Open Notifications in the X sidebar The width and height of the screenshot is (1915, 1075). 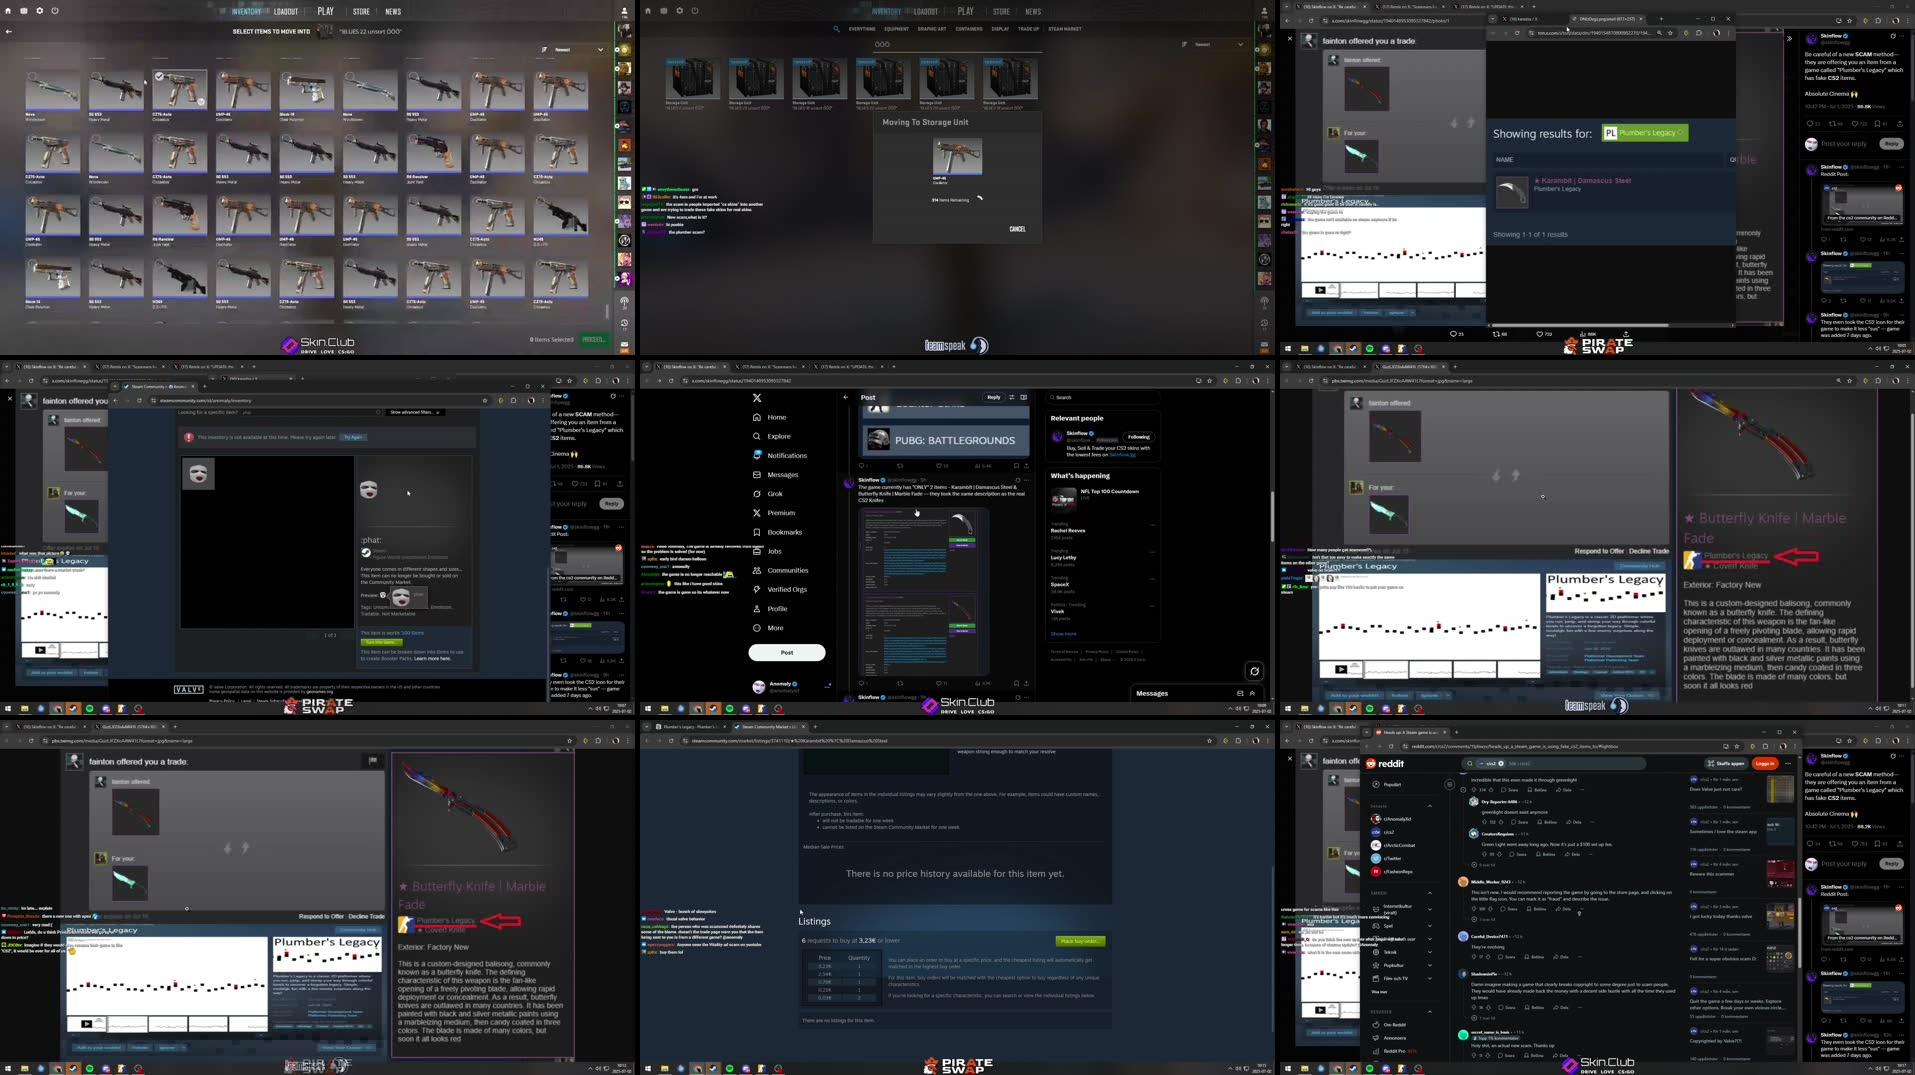[x=780, y=455]
